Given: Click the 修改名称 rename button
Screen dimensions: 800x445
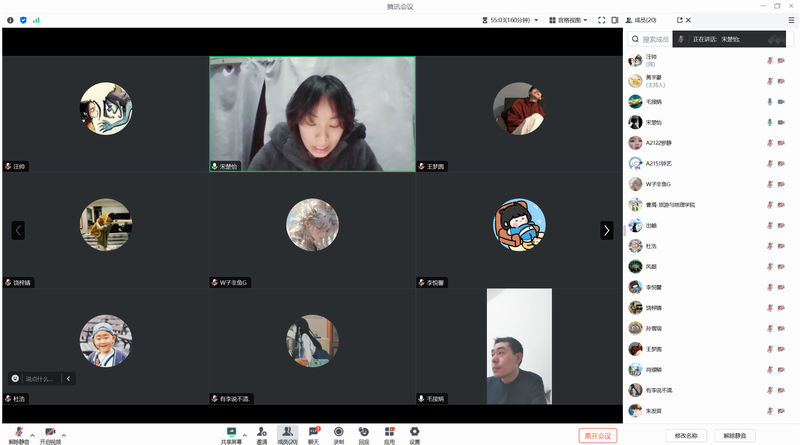Looking at the screenshot, I should pyautogui.click(x=687, y=435).
